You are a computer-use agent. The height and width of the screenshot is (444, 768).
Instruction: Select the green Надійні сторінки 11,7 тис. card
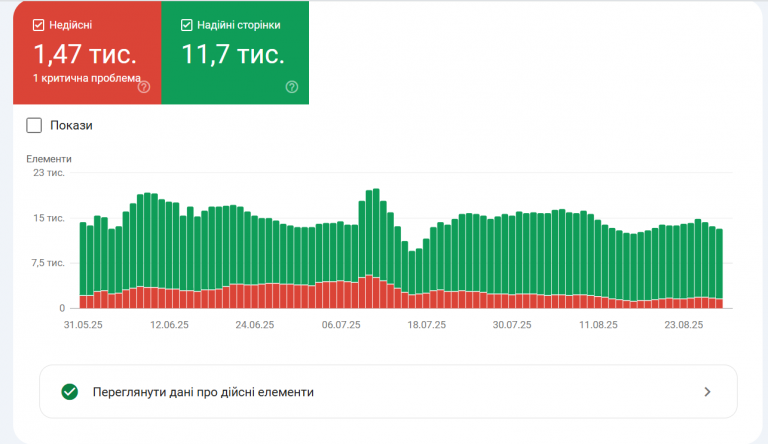[x=235, y=52]
